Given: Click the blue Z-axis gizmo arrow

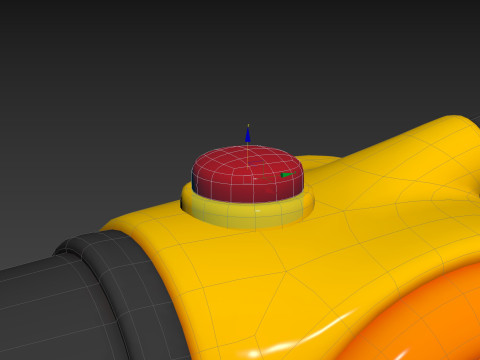Looking at the screenshot, I should 248,135.
